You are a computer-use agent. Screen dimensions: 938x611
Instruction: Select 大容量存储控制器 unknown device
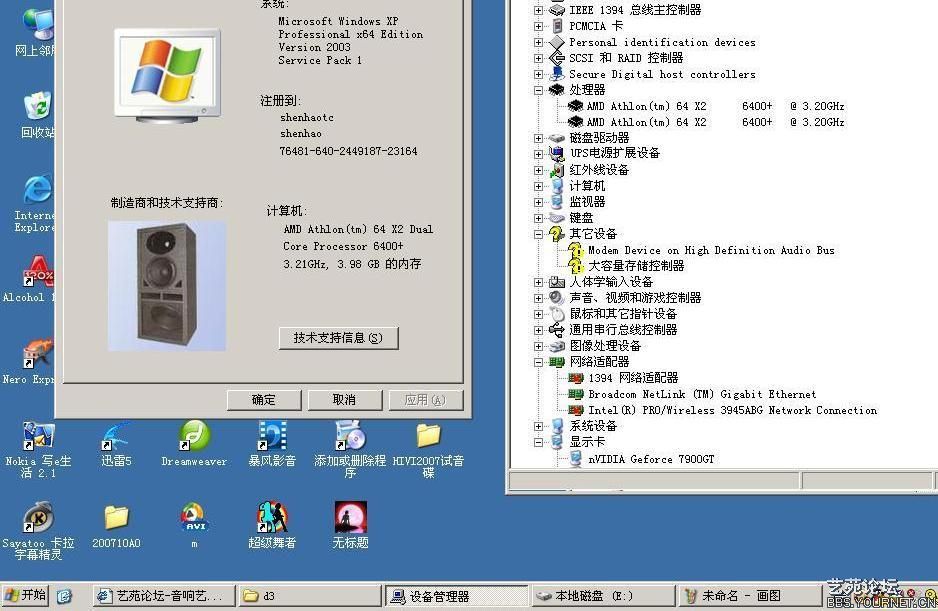pos(636,266)
